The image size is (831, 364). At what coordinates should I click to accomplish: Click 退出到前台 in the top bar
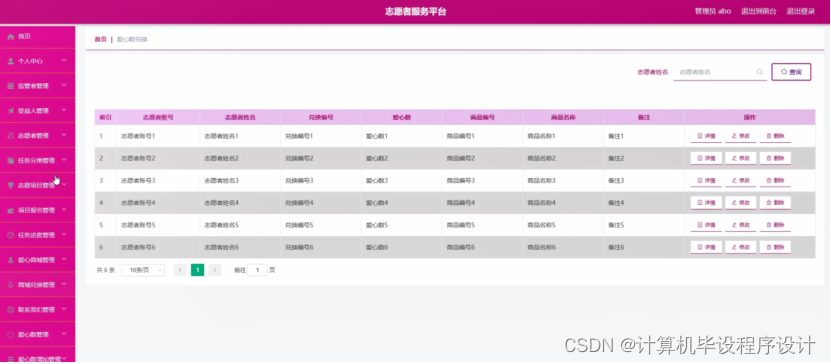tap(759, 11)
